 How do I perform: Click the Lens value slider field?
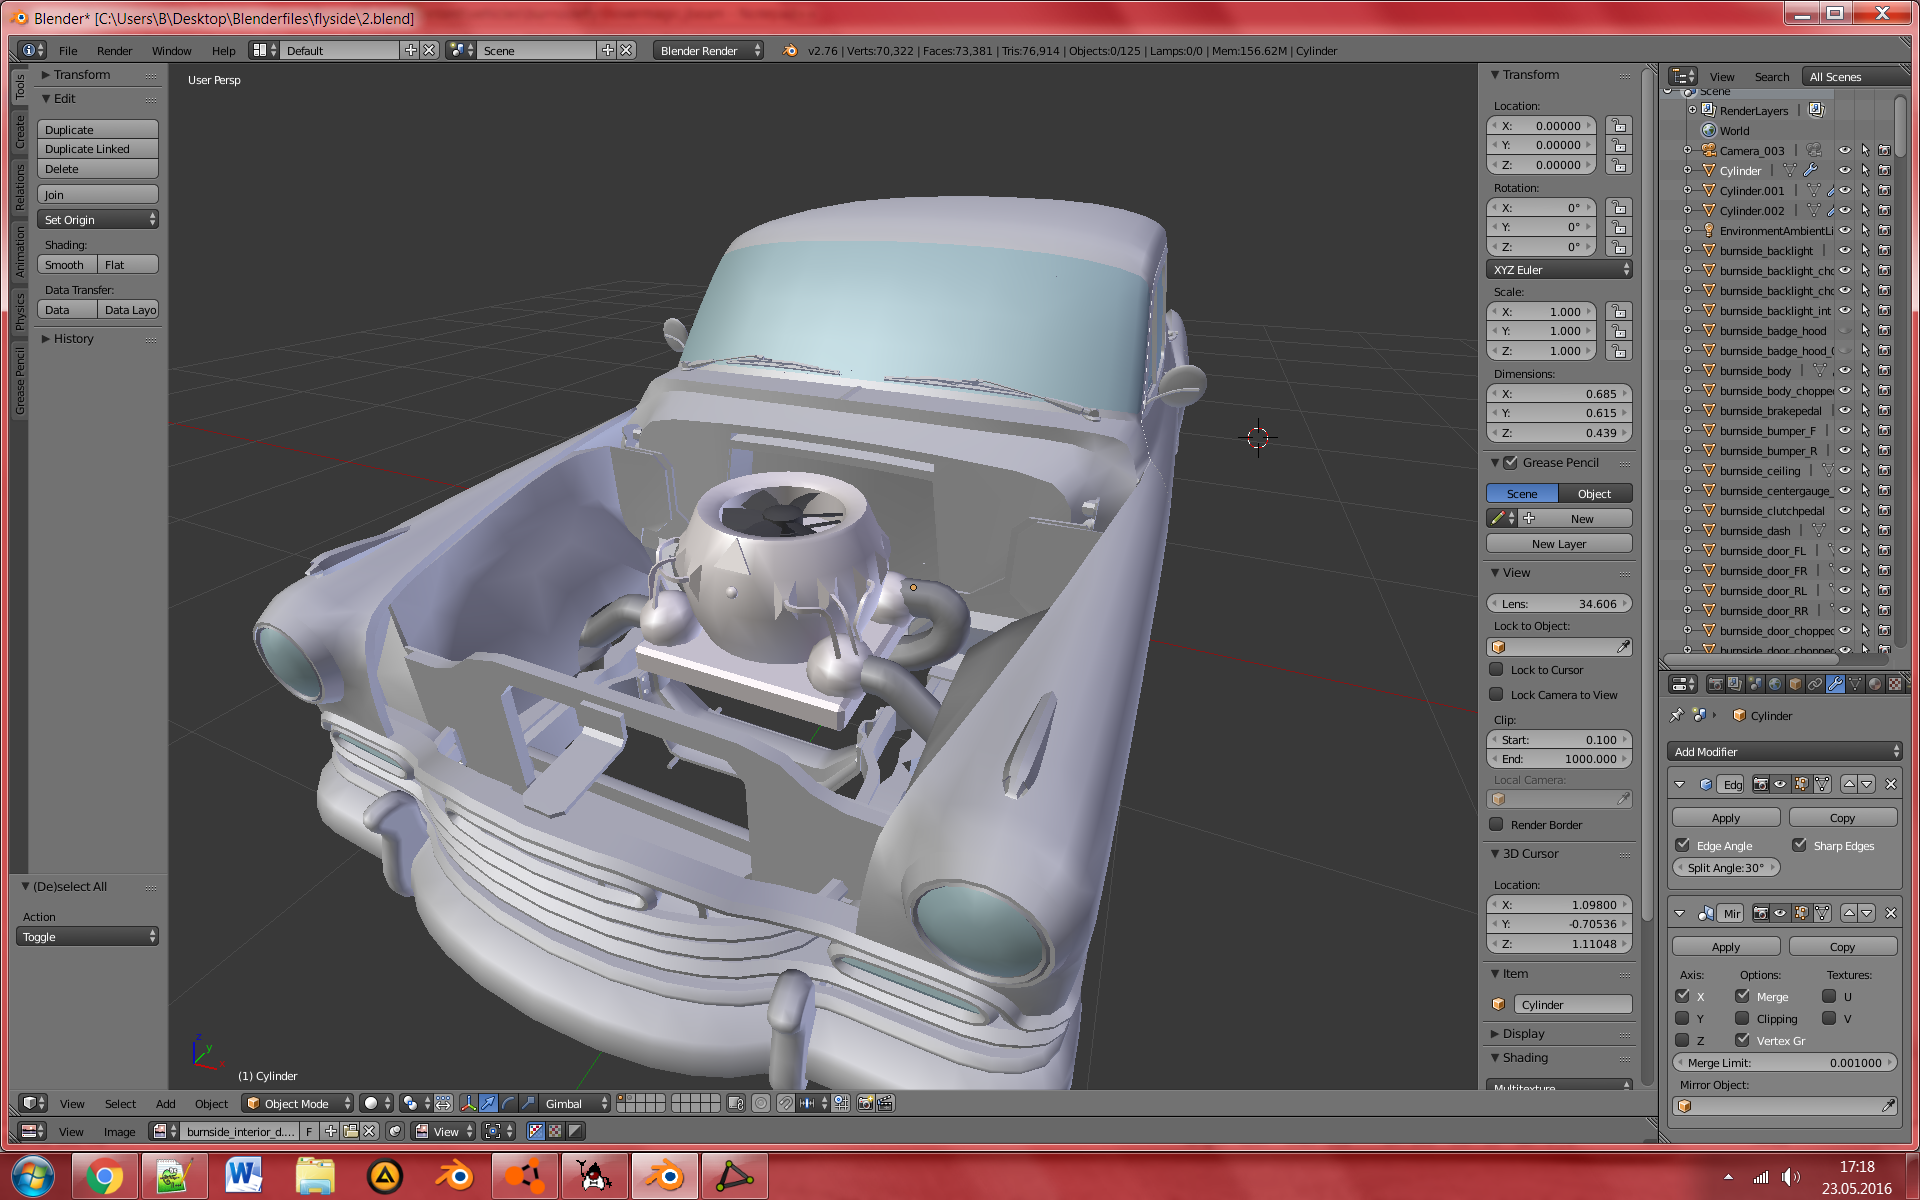(1559, 604)
